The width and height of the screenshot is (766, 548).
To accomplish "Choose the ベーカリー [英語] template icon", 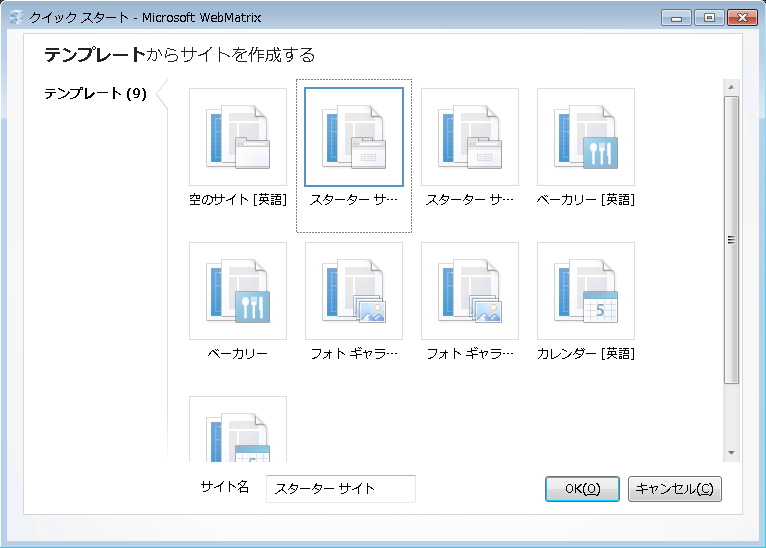I will pos(586,137).
